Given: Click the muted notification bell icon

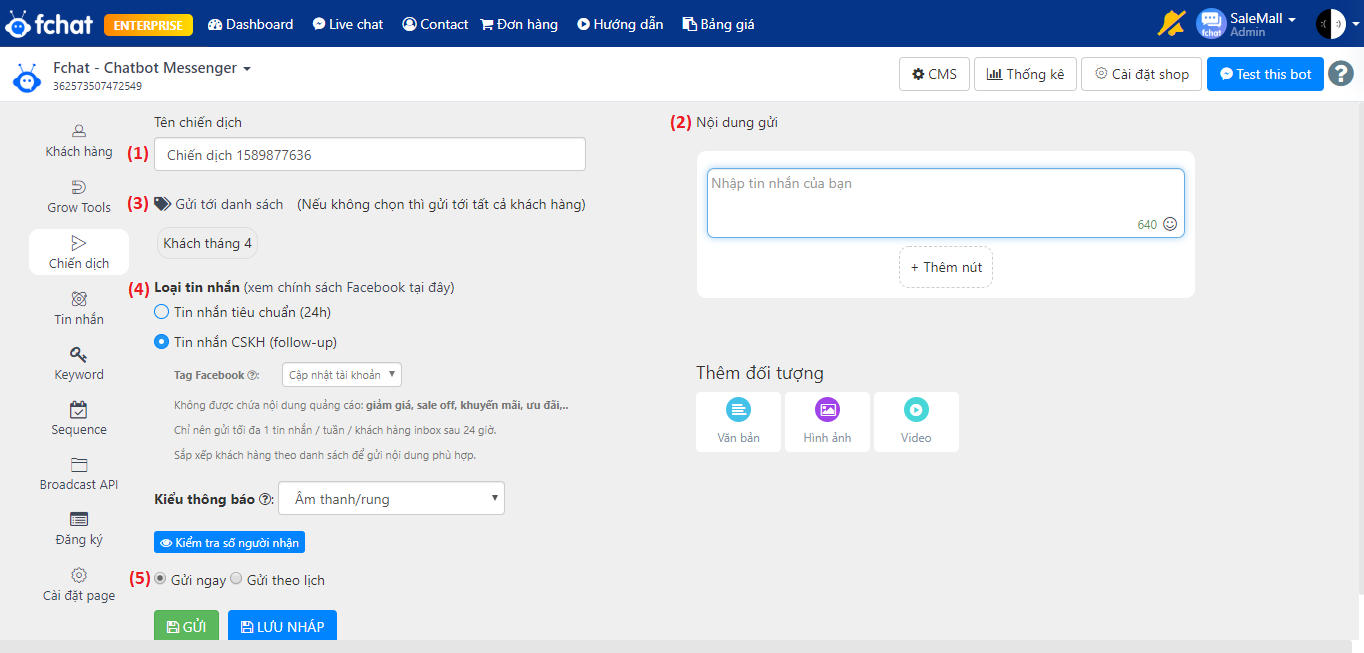Looking at the screenshot, I should click(x=1171, y=23).
